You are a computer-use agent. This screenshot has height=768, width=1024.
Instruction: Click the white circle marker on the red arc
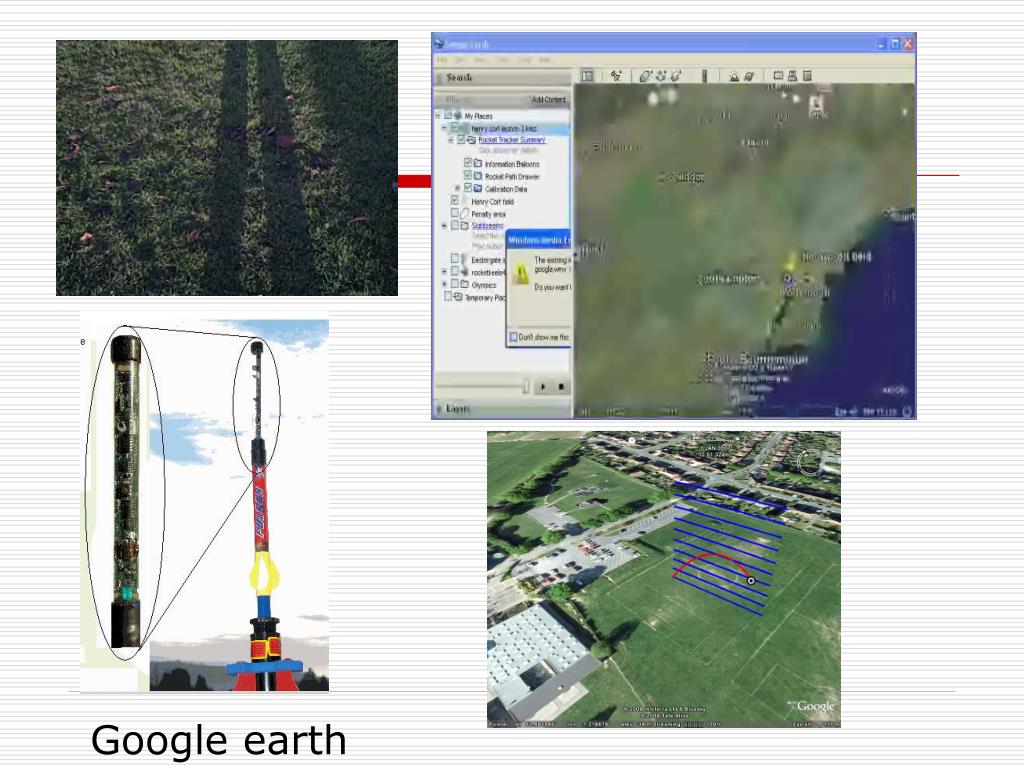click(x=751, y=580)
